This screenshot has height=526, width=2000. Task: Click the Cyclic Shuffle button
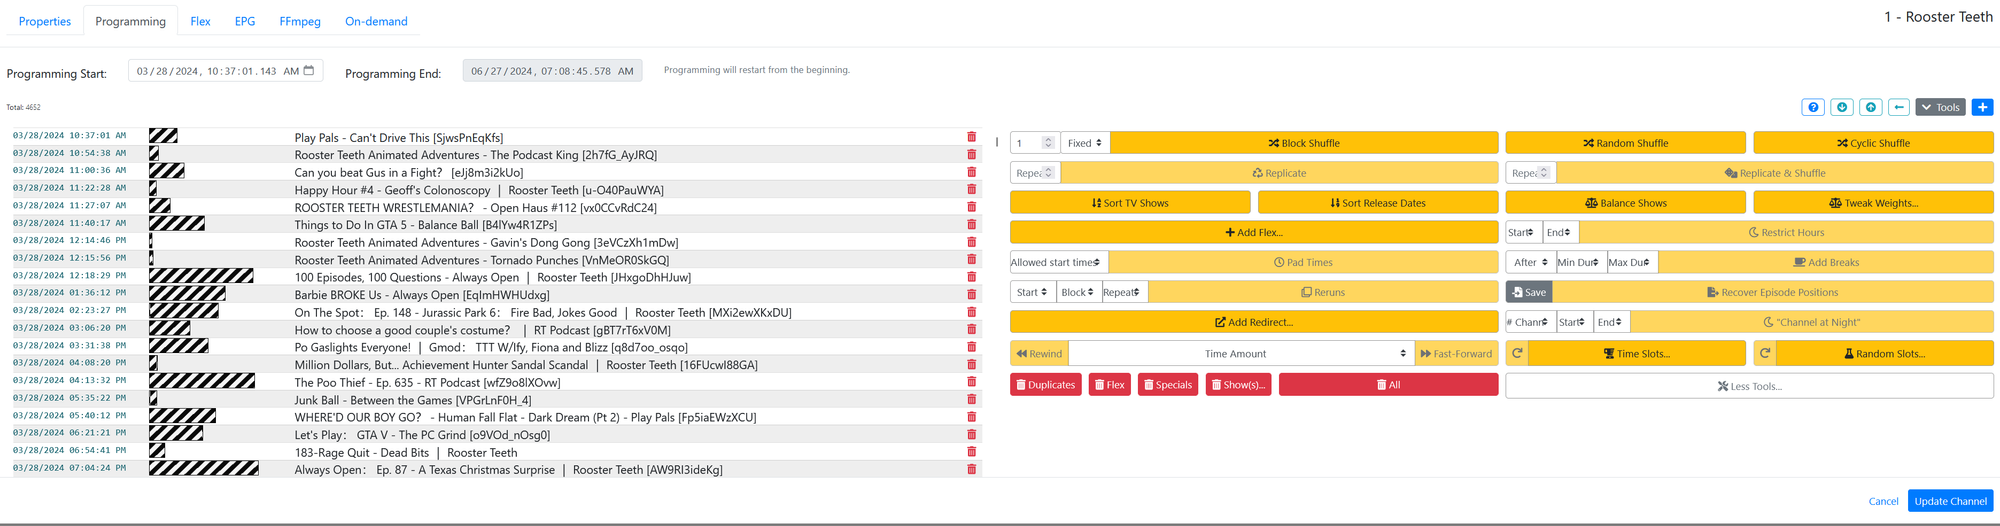coord(1873,143)
